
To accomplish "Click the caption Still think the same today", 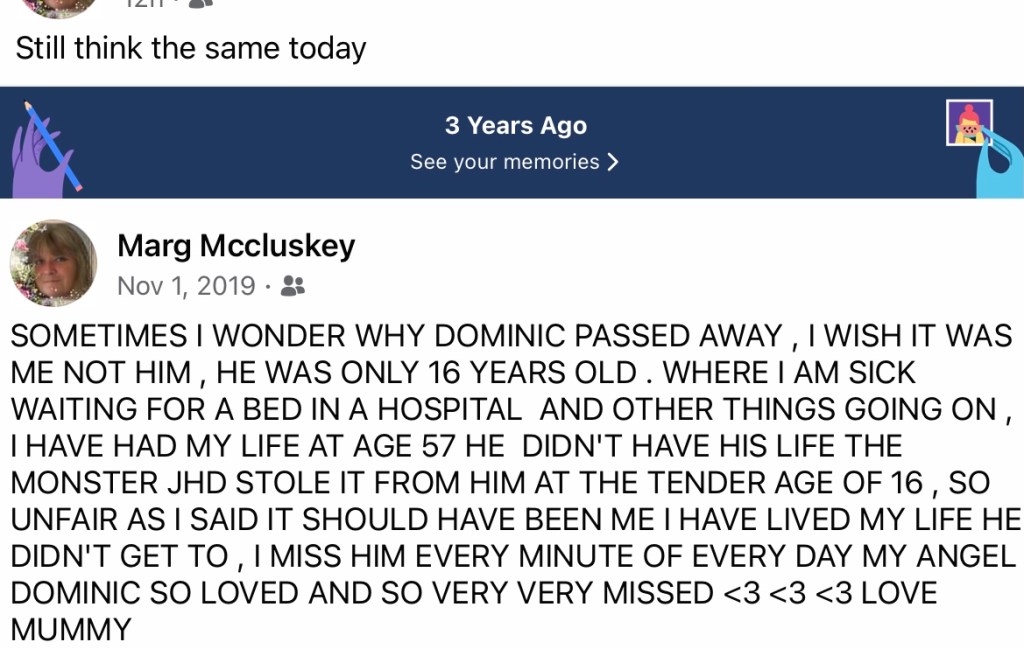I will pyautogui.click(x=191, y=48).
